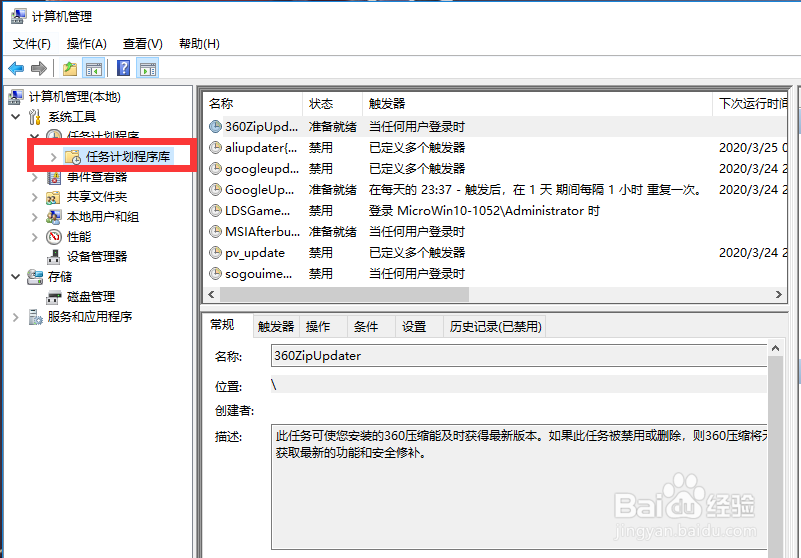Toggle the show/hide console tree icon
Image resolution: width=801 pixels, height=558 pixels.
pyautogui.click(x=94, y=68)
